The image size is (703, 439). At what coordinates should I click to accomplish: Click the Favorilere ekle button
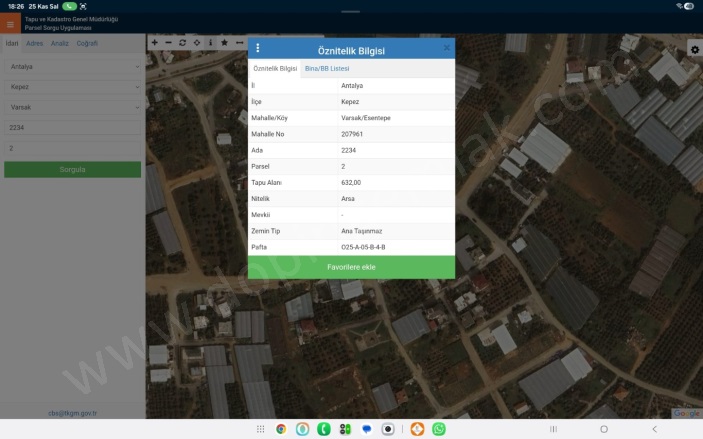[x=351, y=267]
